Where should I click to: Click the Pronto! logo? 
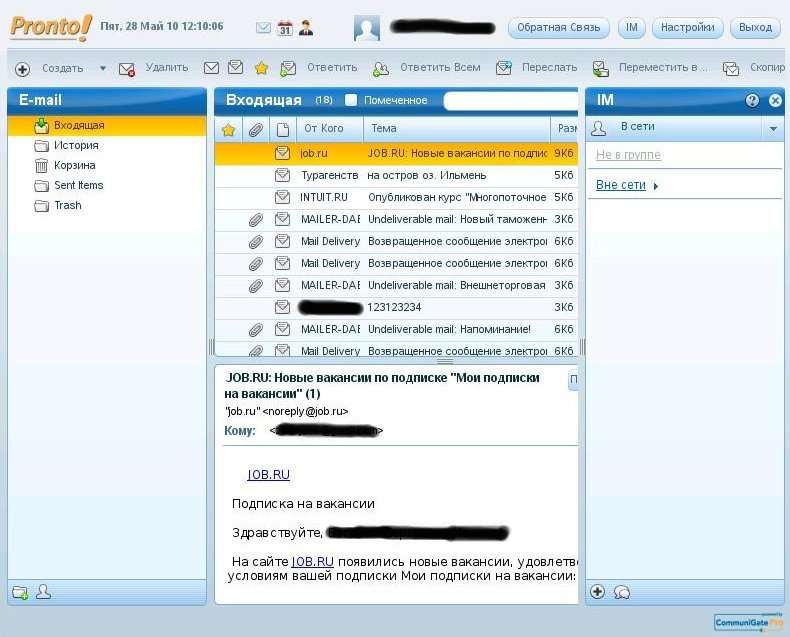51,27
